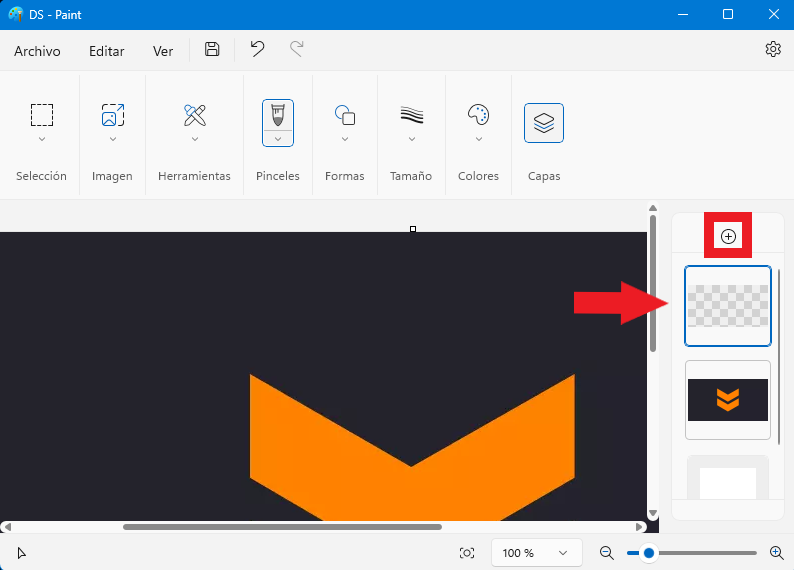794x570 pixels.
Task: Open the 100 % zoom level combo box
Action: coord(536,553)
